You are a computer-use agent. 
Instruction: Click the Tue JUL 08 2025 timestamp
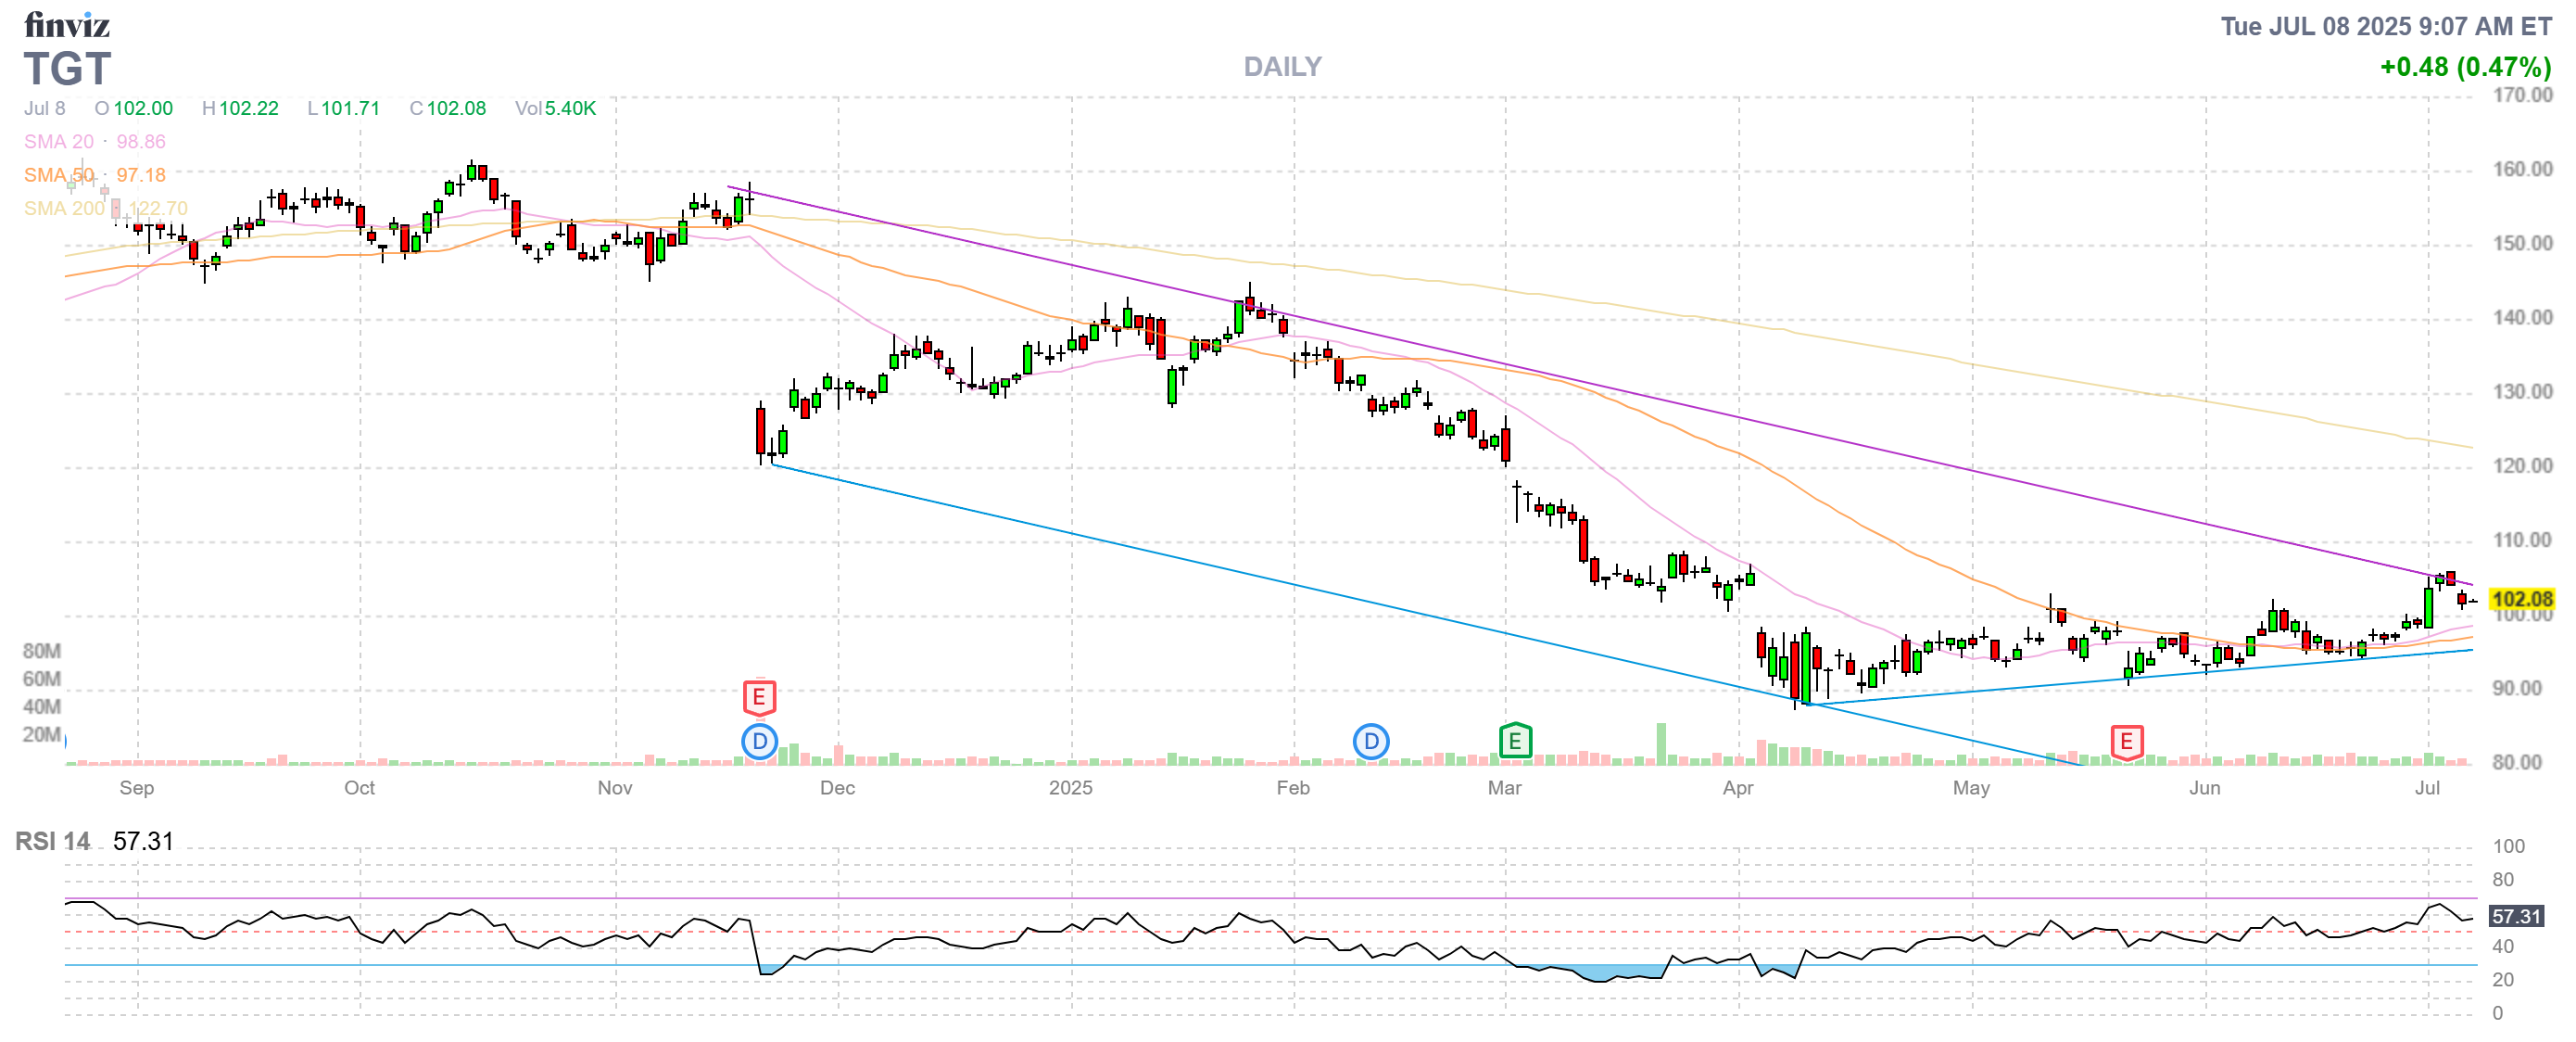click(x=2385, y=26)
